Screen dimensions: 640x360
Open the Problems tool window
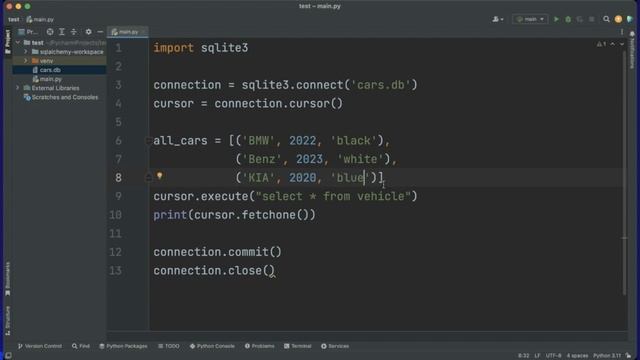tap(260, 346)
